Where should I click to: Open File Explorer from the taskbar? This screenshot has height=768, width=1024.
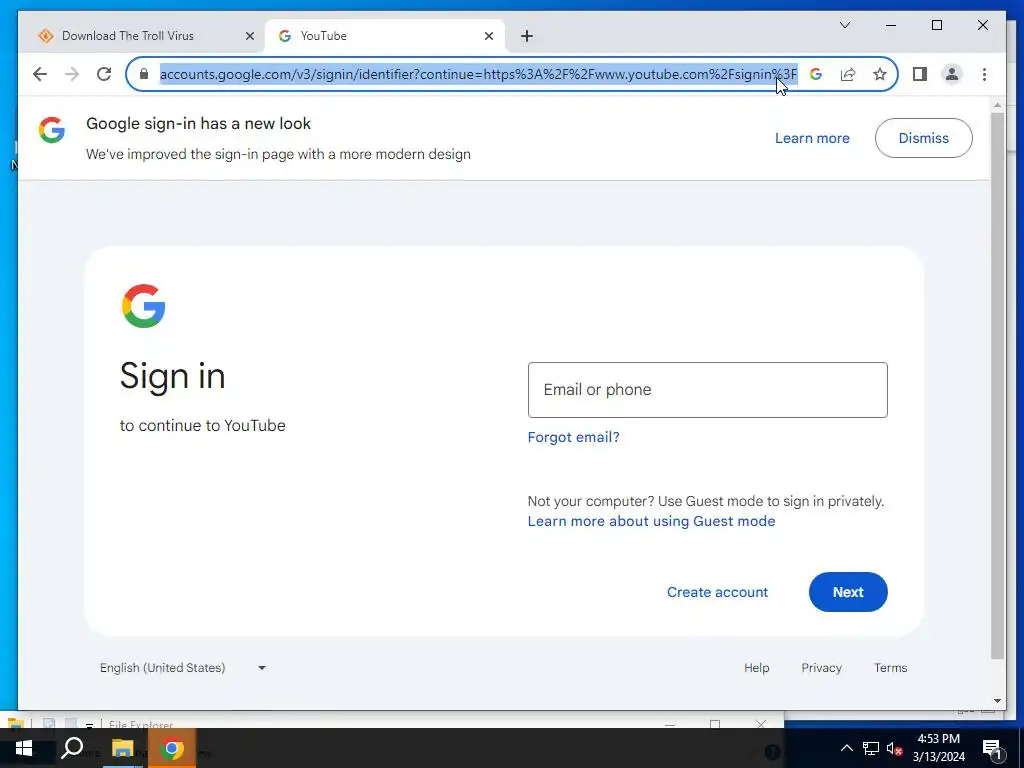click(122, 748)
